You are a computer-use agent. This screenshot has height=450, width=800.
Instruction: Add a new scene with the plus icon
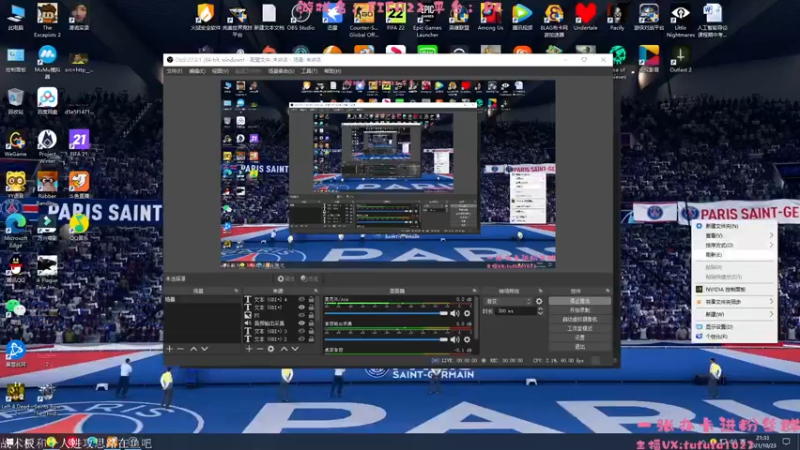coord(170,349)
